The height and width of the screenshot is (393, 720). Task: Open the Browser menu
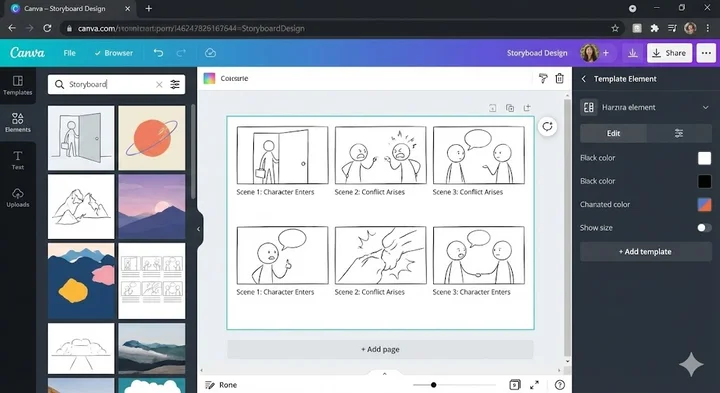click(x=114, y=53)
